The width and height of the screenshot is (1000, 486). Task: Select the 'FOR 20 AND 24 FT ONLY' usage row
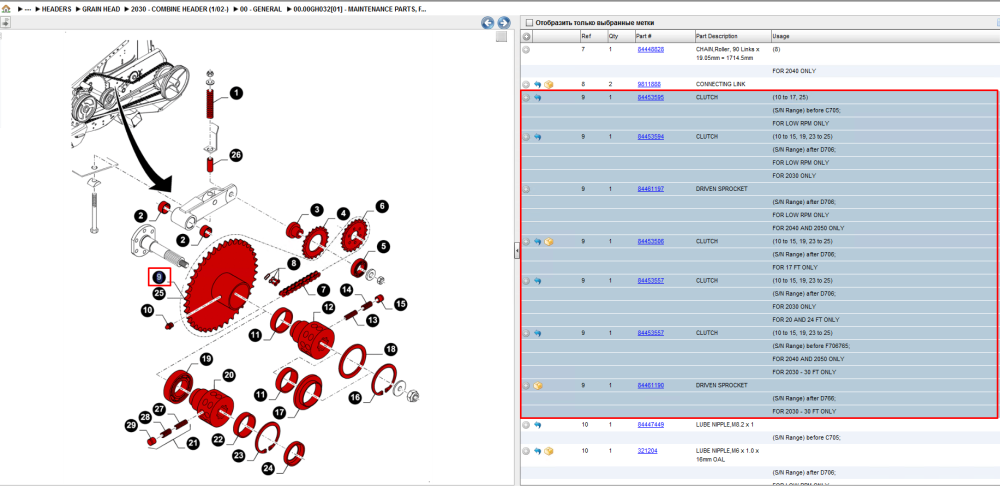(760, 320)
